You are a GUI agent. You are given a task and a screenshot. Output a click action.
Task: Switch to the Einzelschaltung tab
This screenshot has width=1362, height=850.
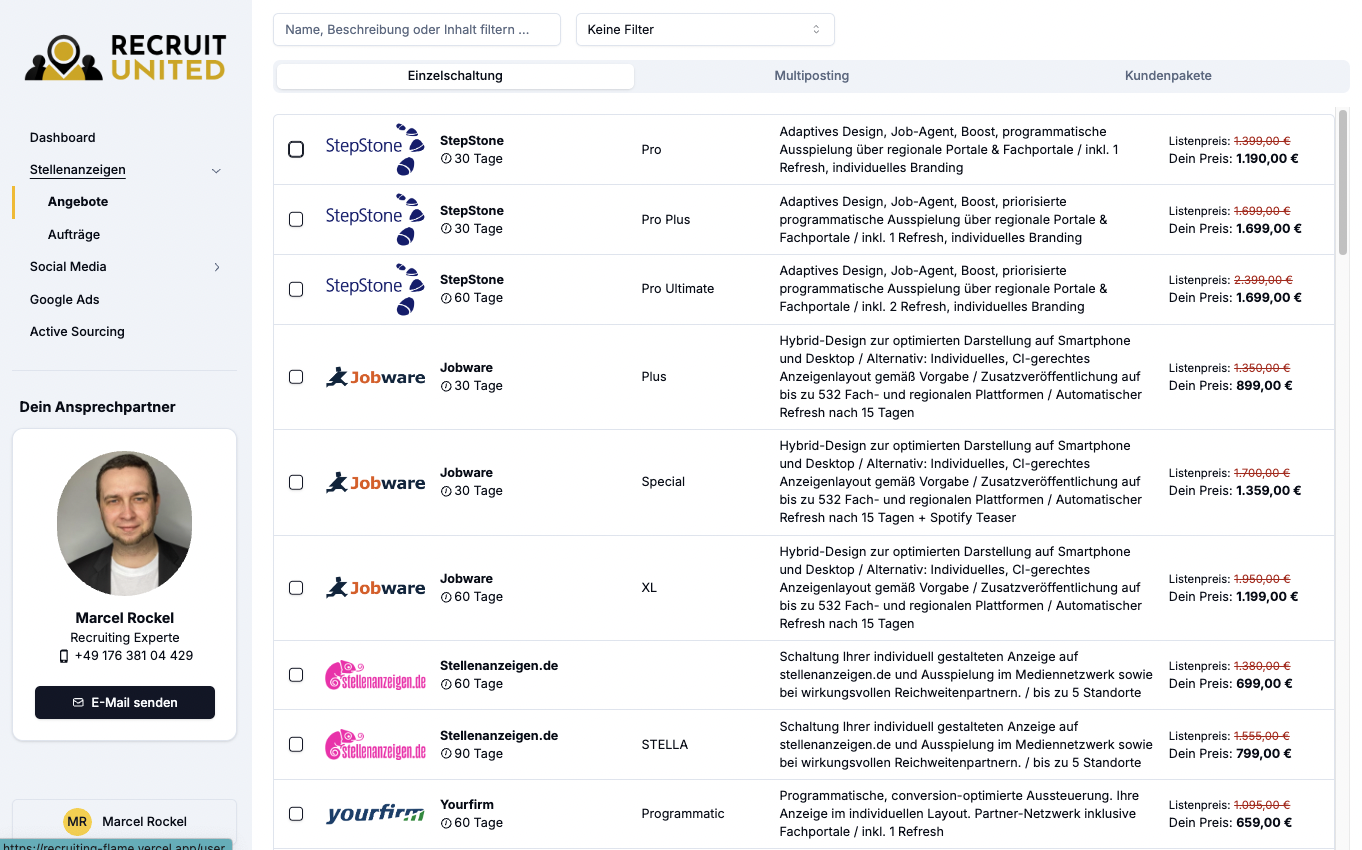(x=455, y=76)
